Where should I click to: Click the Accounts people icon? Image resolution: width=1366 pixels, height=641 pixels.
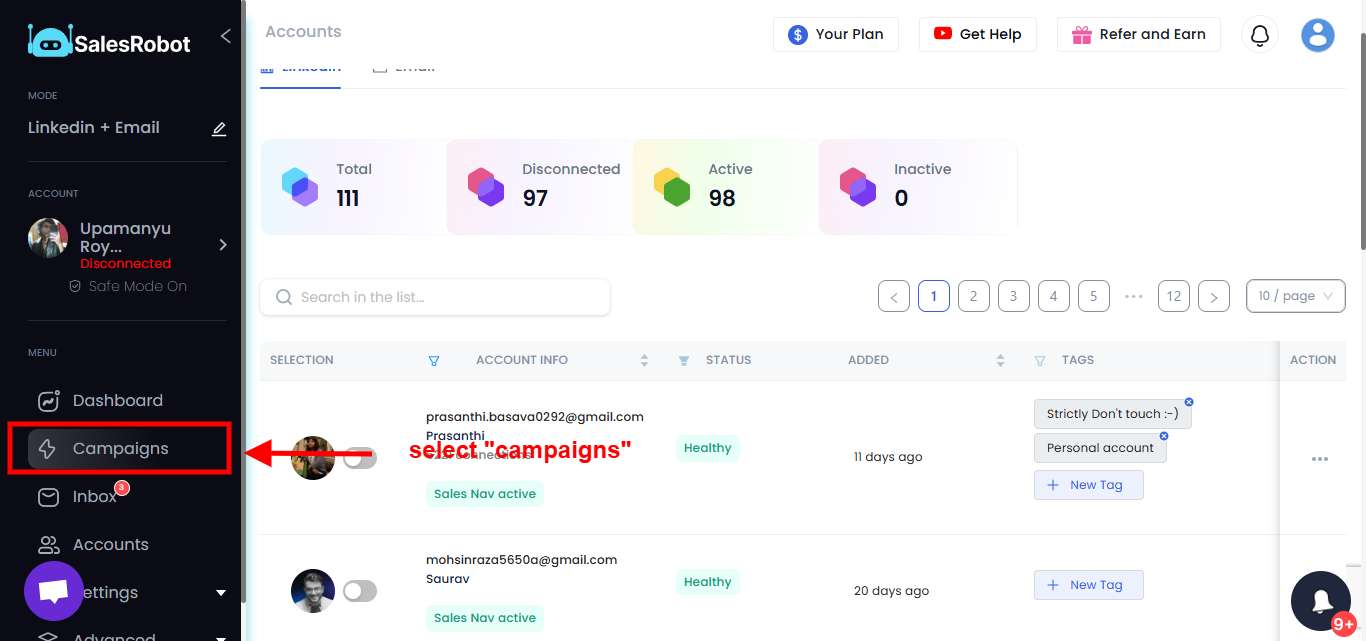coord(48,545)
